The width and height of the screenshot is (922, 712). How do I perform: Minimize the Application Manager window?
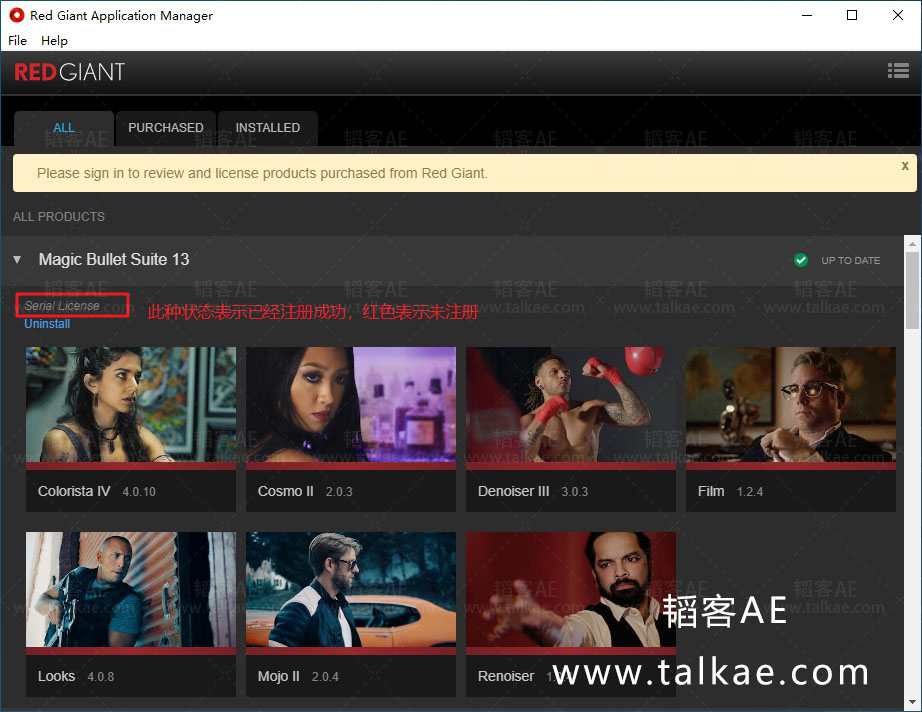point(807,15)
